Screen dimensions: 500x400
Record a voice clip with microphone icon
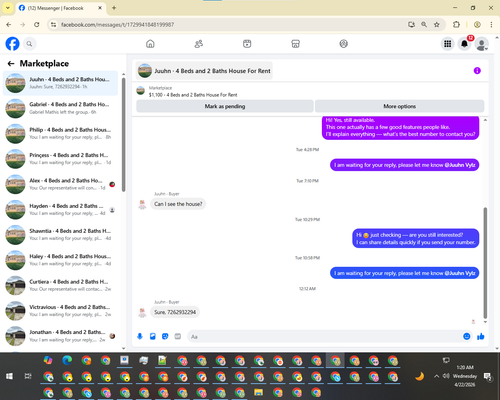(x=140, y=336)
